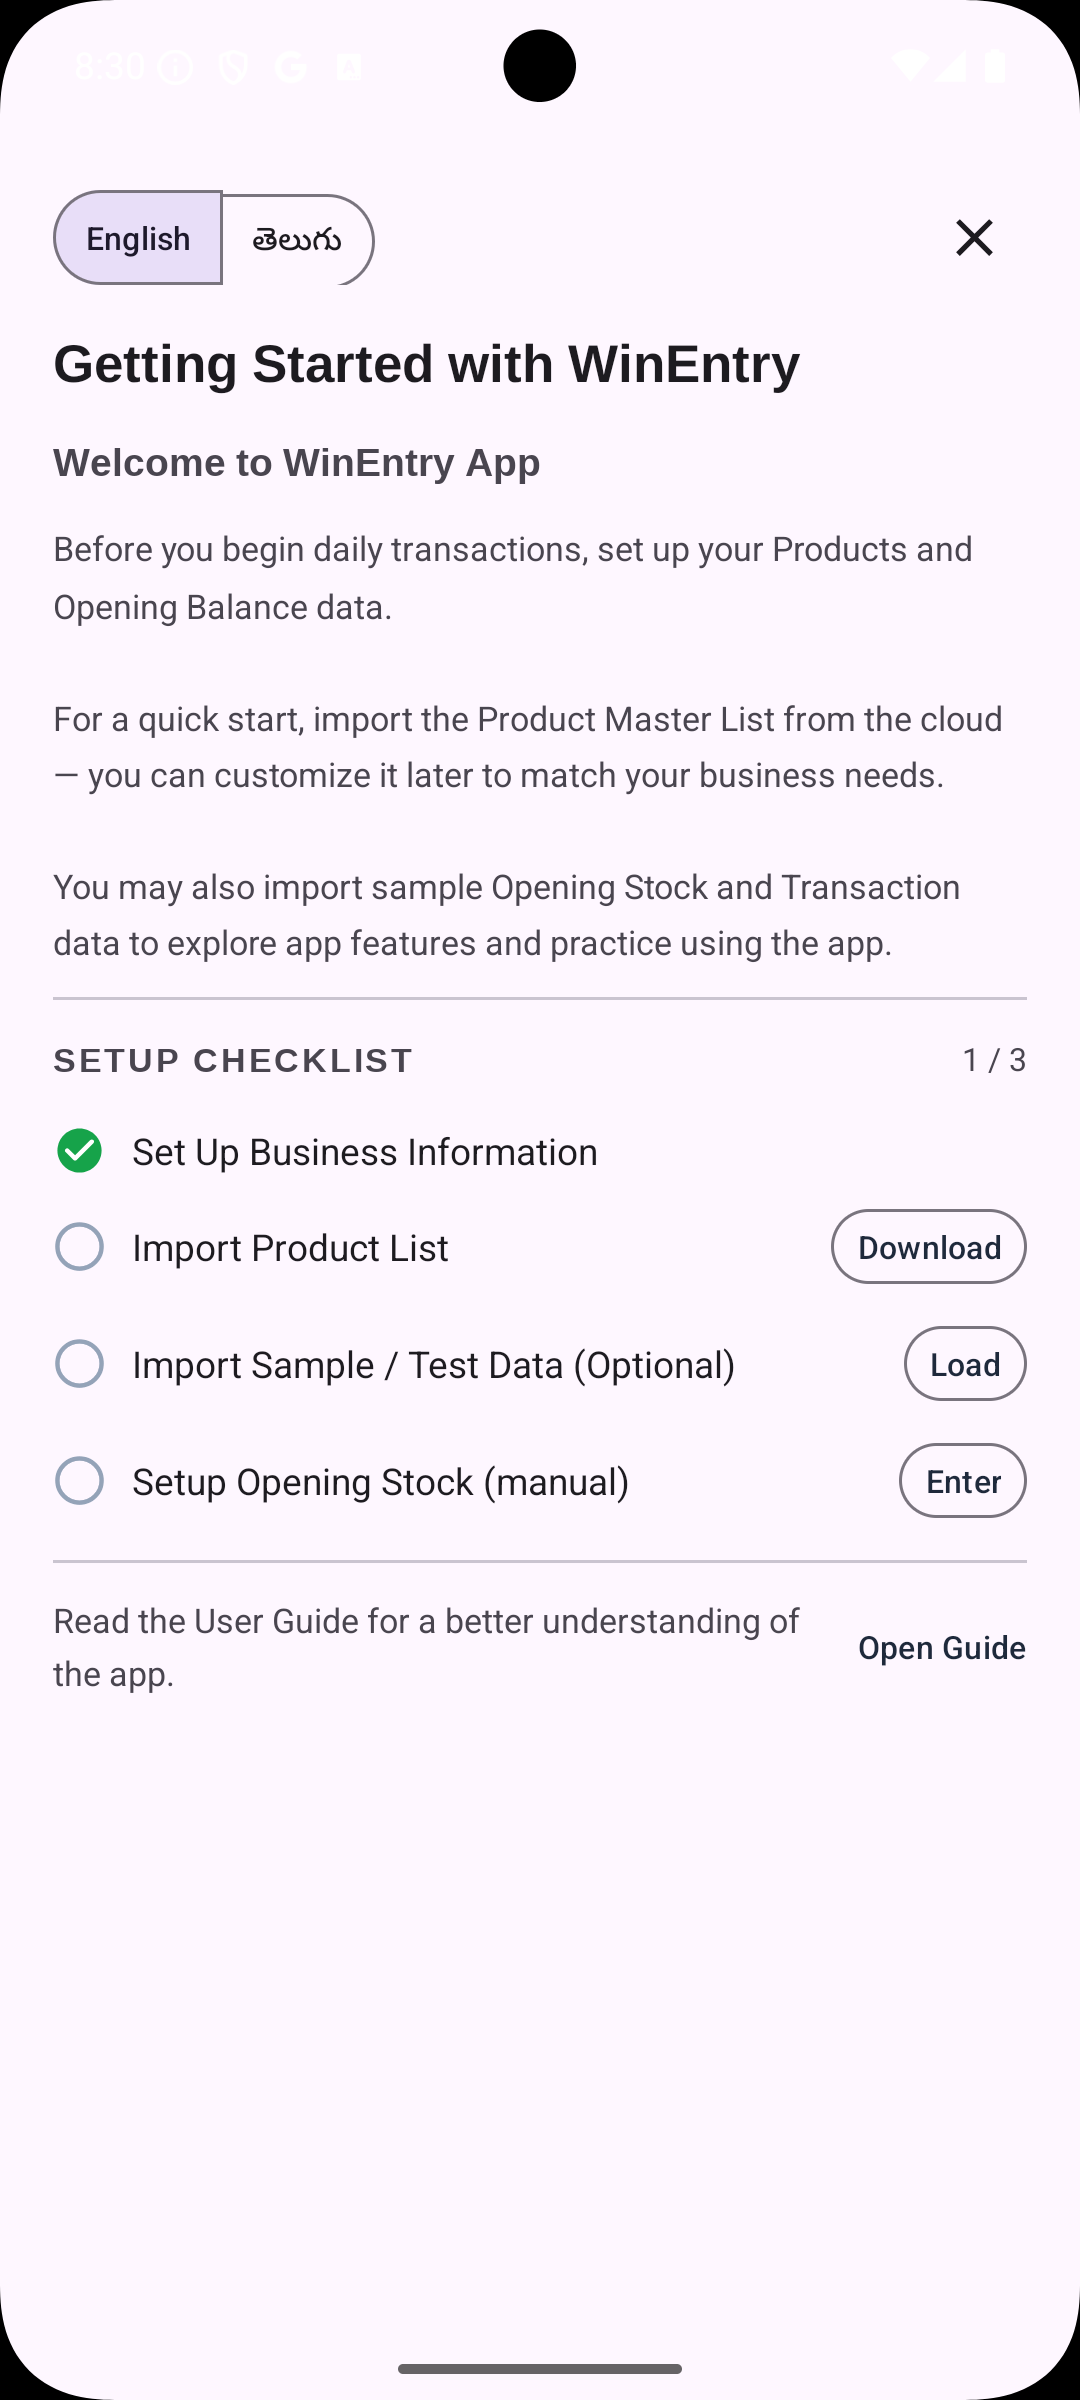
Task: Open the User Guide link
Action: (x=942, y=1648)
